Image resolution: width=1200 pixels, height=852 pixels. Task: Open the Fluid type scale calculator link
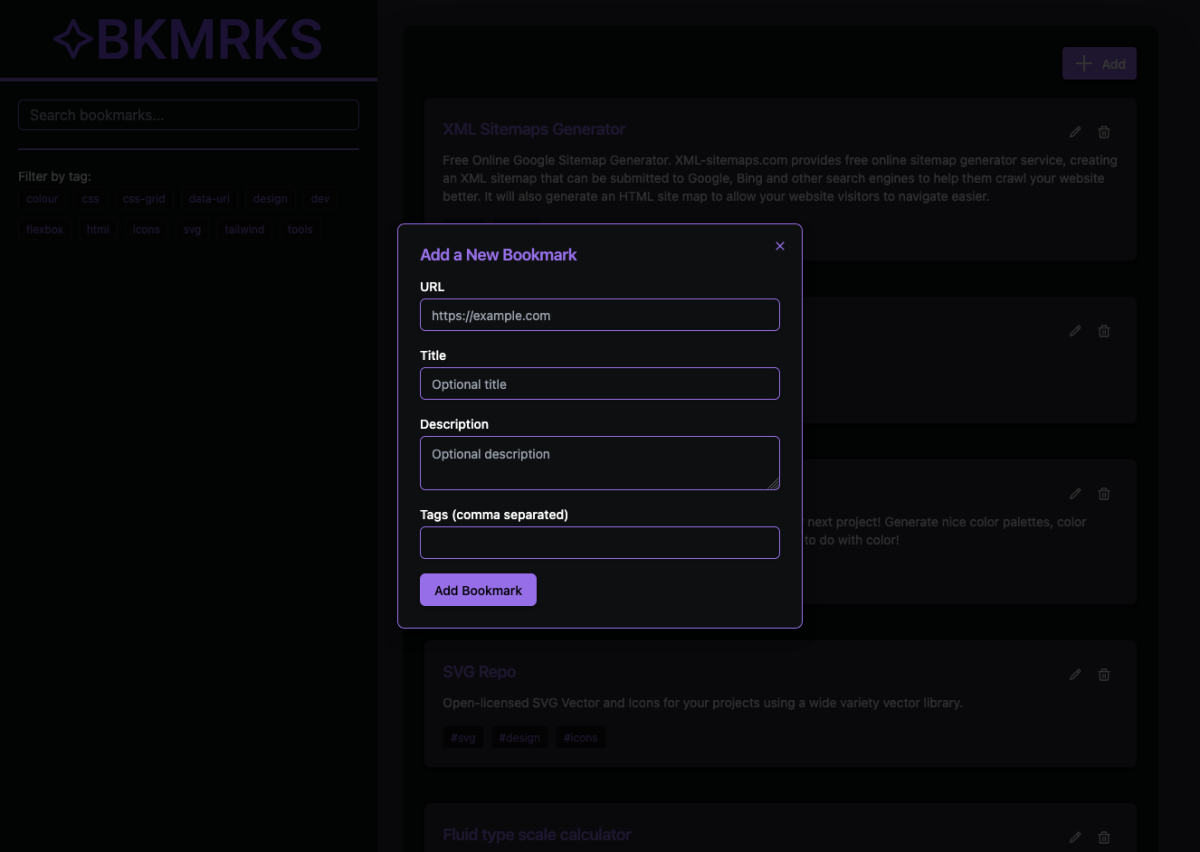[x=537, y=835]
